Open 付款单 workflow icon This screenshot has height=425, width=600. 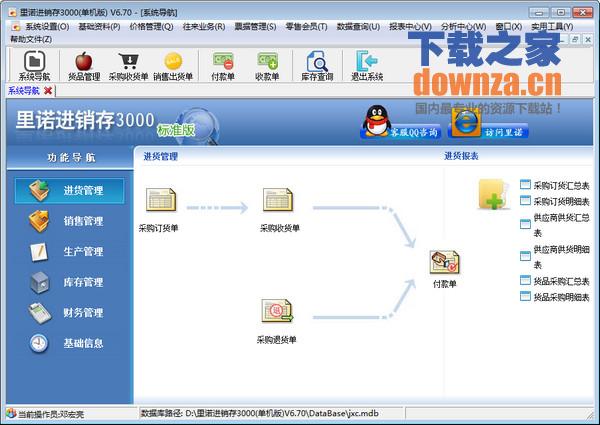[444, 262]
